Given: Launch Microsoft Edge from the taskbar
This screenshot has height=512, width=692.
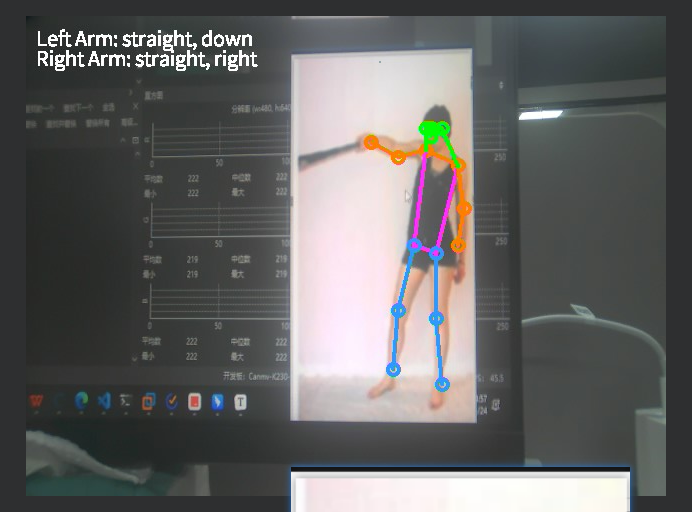Looking at the screenshot, I should 81,401.
